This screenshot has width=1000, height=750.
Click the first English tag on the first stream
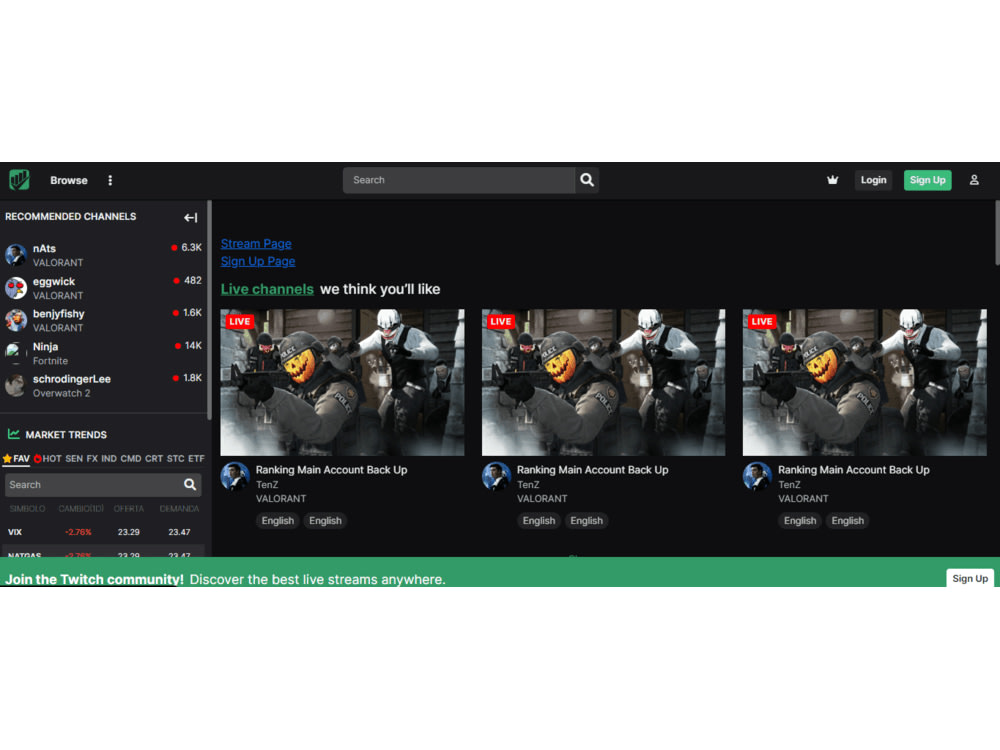277,521
